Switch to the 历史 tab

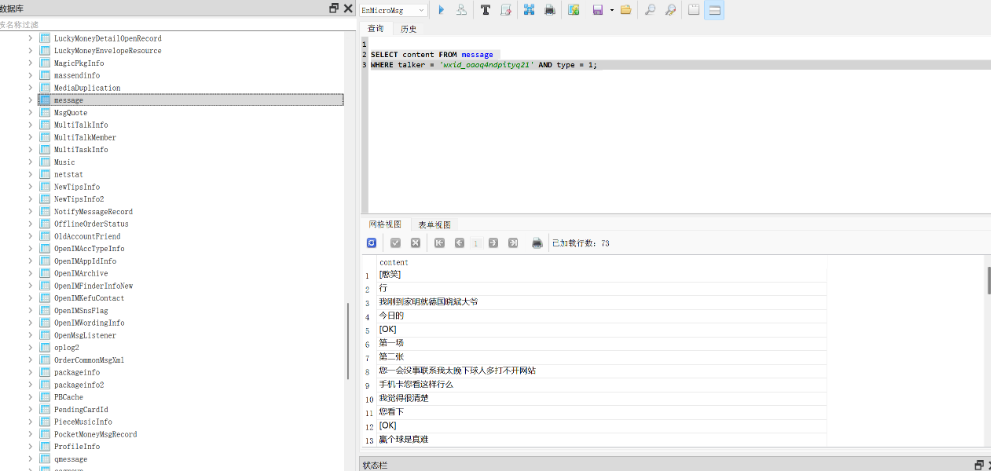[x=409, y=29]
